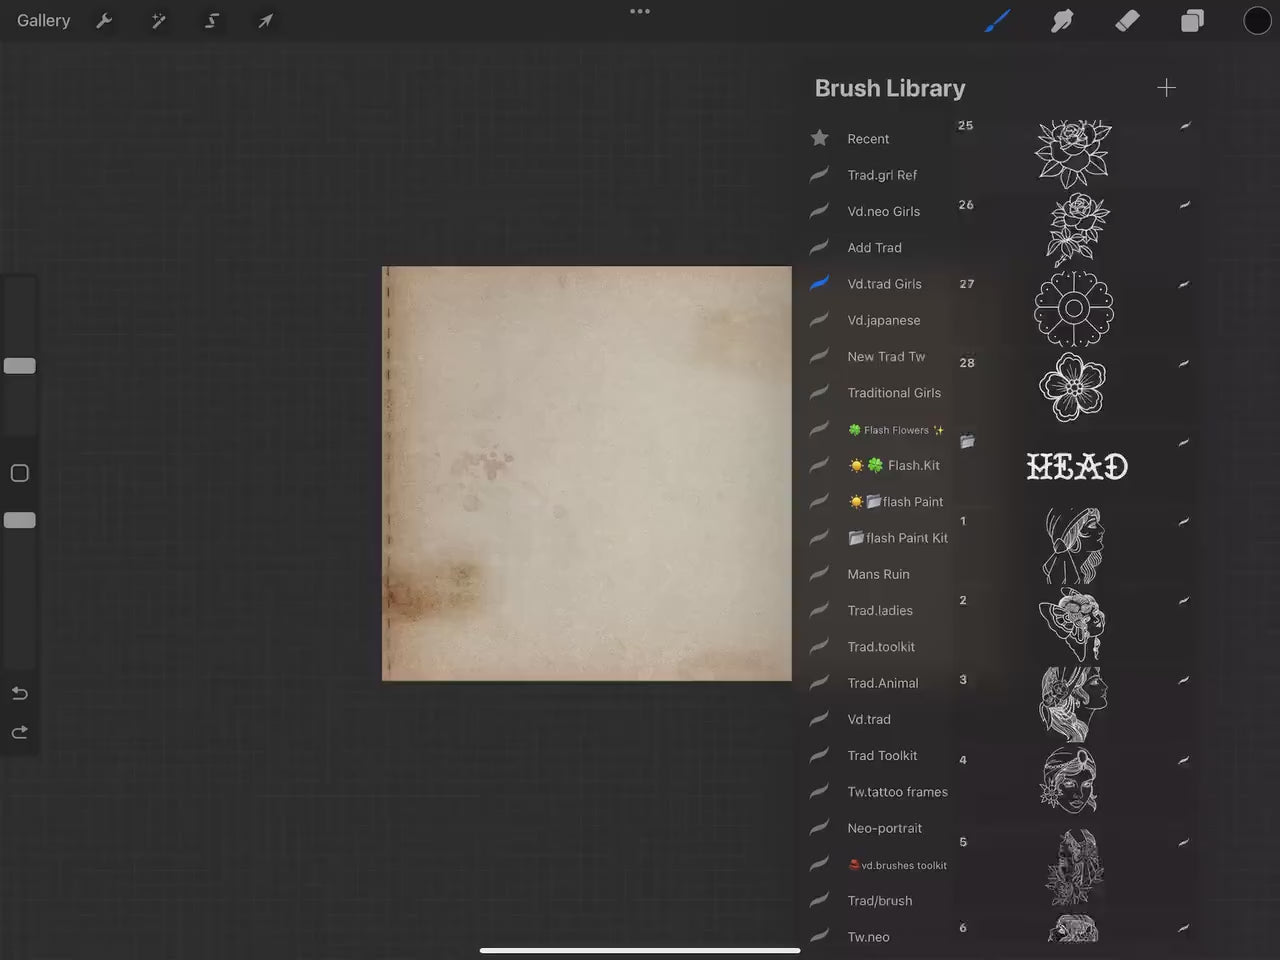Open the three-dot menu at top center
1280x960 pixels.
pyautogui.click(x=640, y=11)
